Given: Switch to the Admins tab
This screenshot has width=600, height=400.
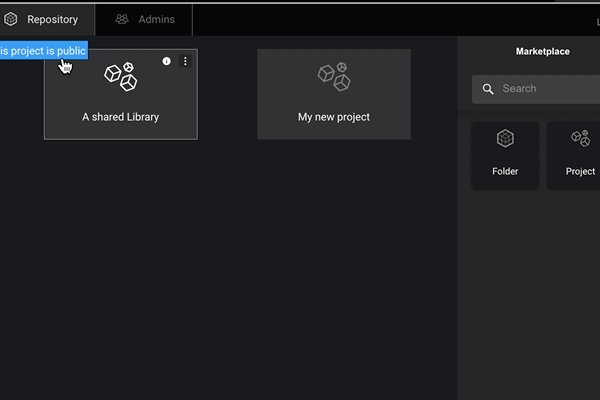Looking at the screenshot, I should 155,19.
